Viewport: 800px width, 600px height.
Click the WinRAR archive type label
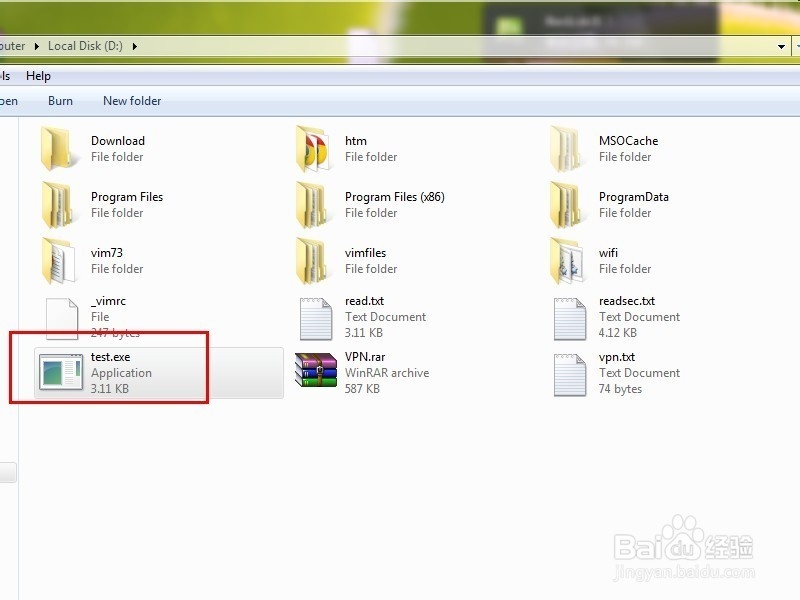coord(387,373)
